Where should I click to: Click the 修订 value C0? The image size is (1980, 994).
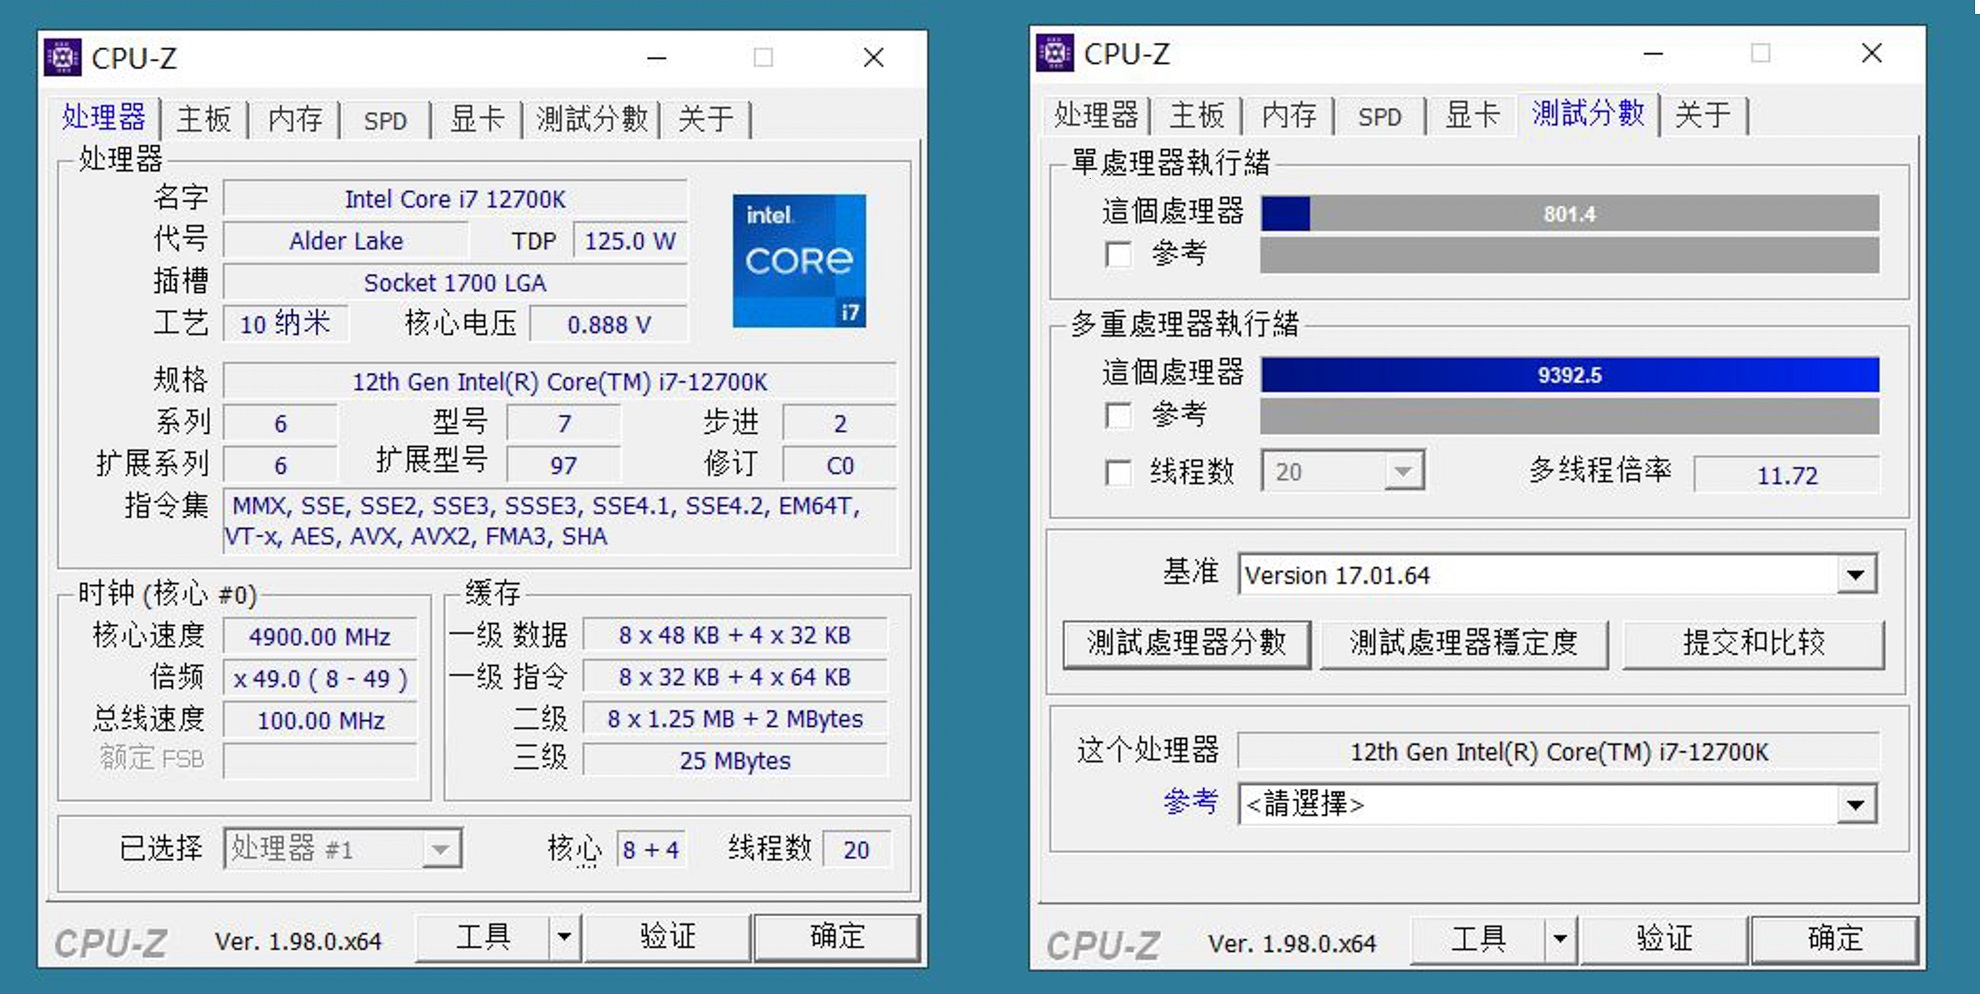pyautogui.click(x=840, y=466)
